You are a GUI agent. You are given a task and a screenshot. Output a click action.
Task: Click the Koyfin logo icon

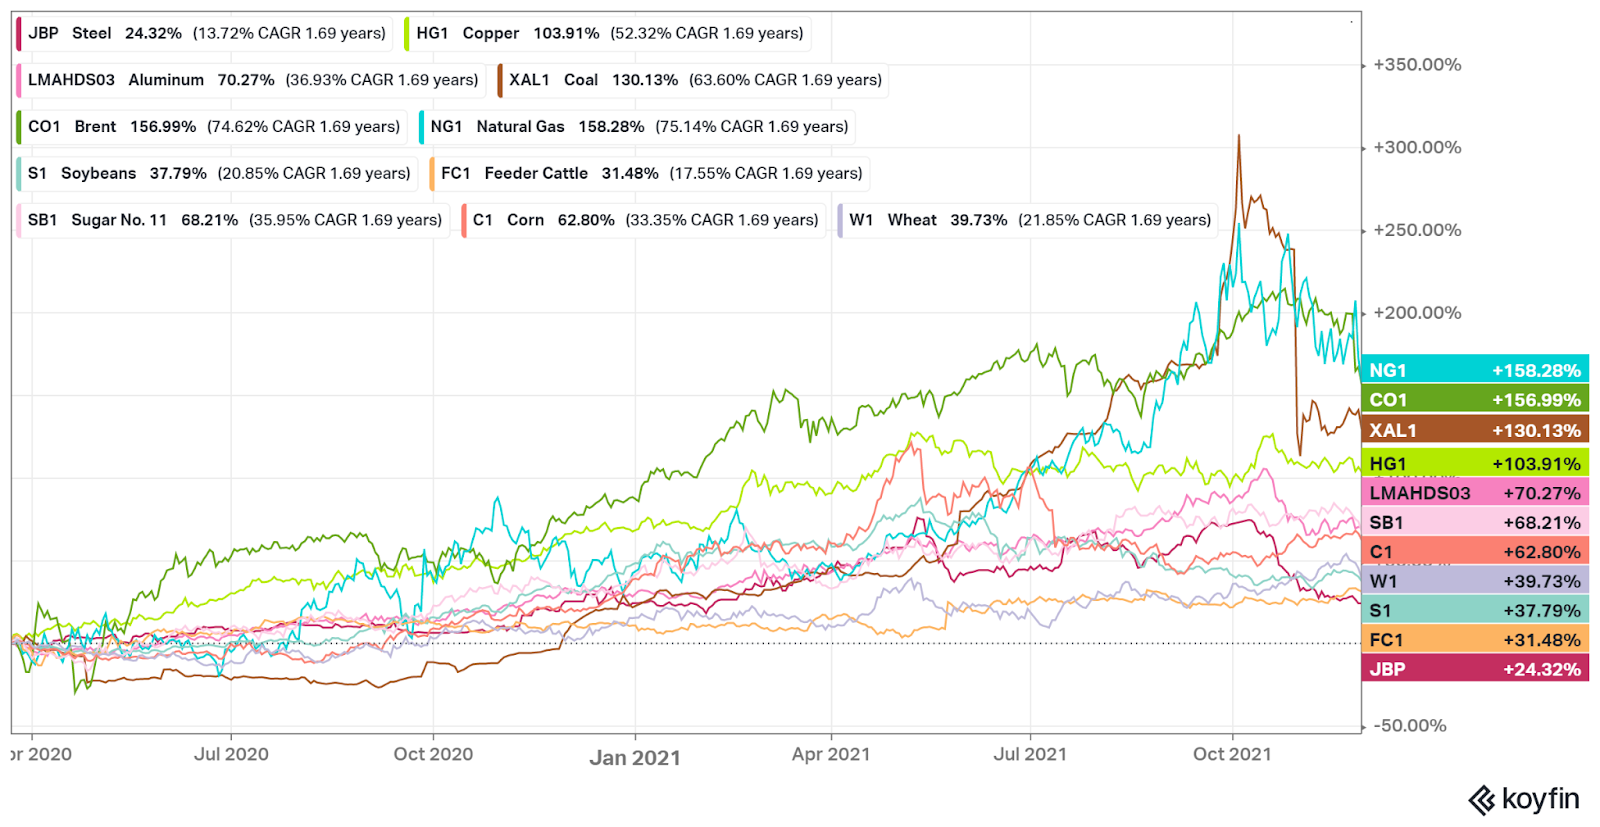pyautogui.click(x=1481, y=800)
